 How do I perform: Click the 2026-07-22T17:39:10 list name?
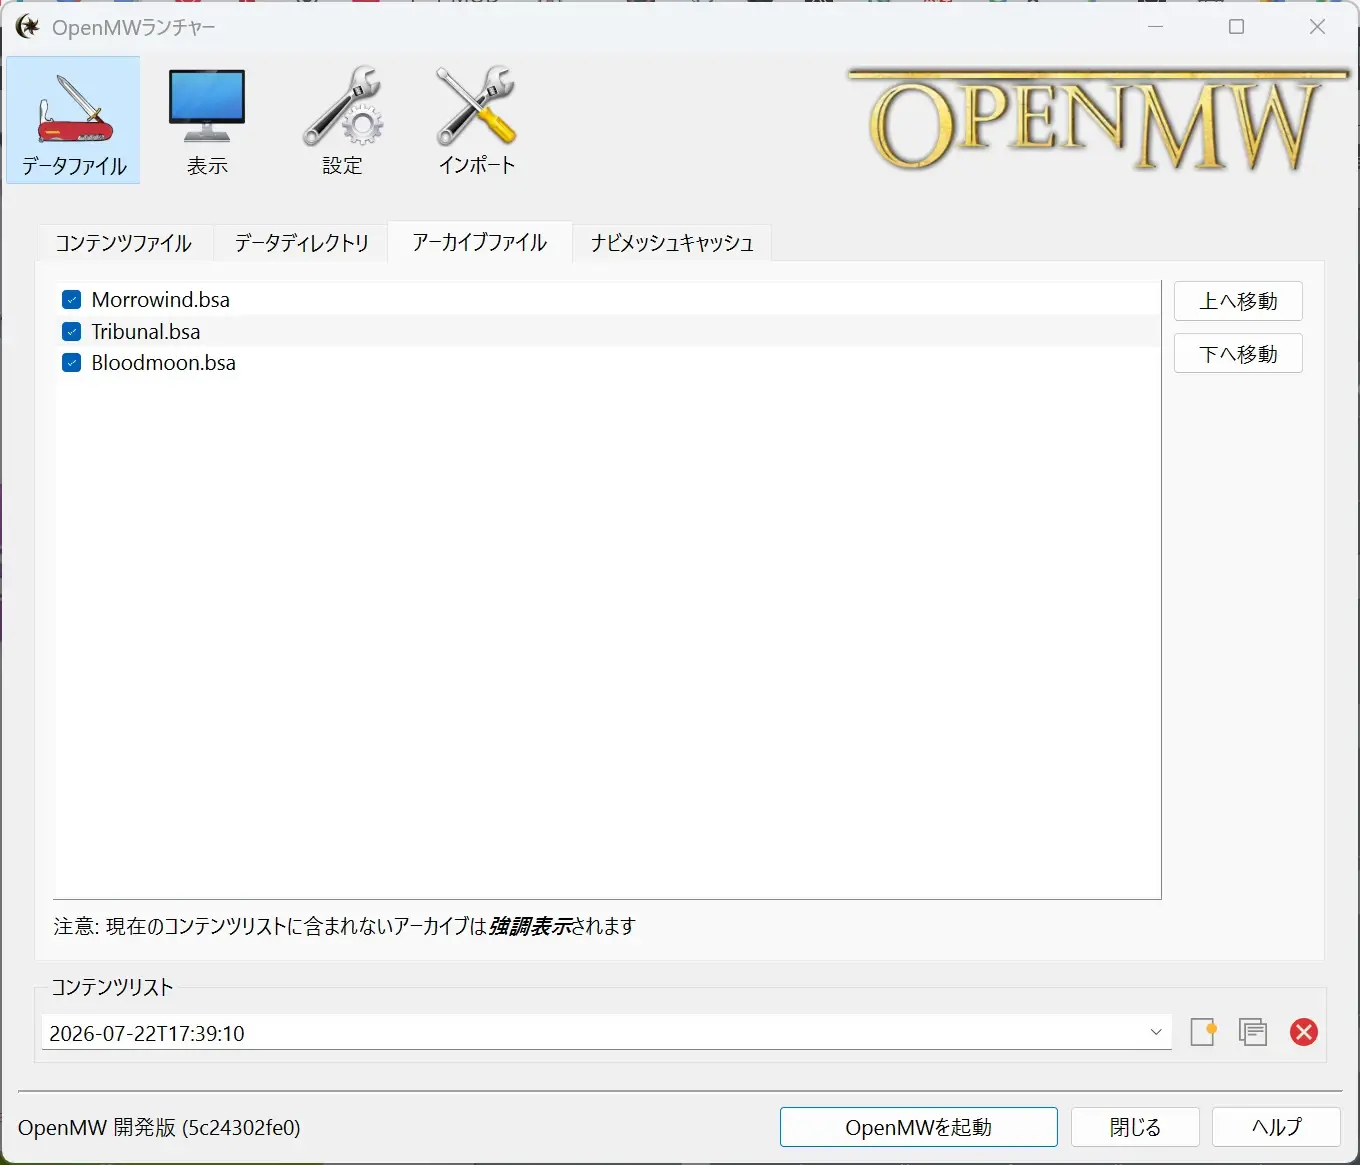click(x=147, y=1033)
